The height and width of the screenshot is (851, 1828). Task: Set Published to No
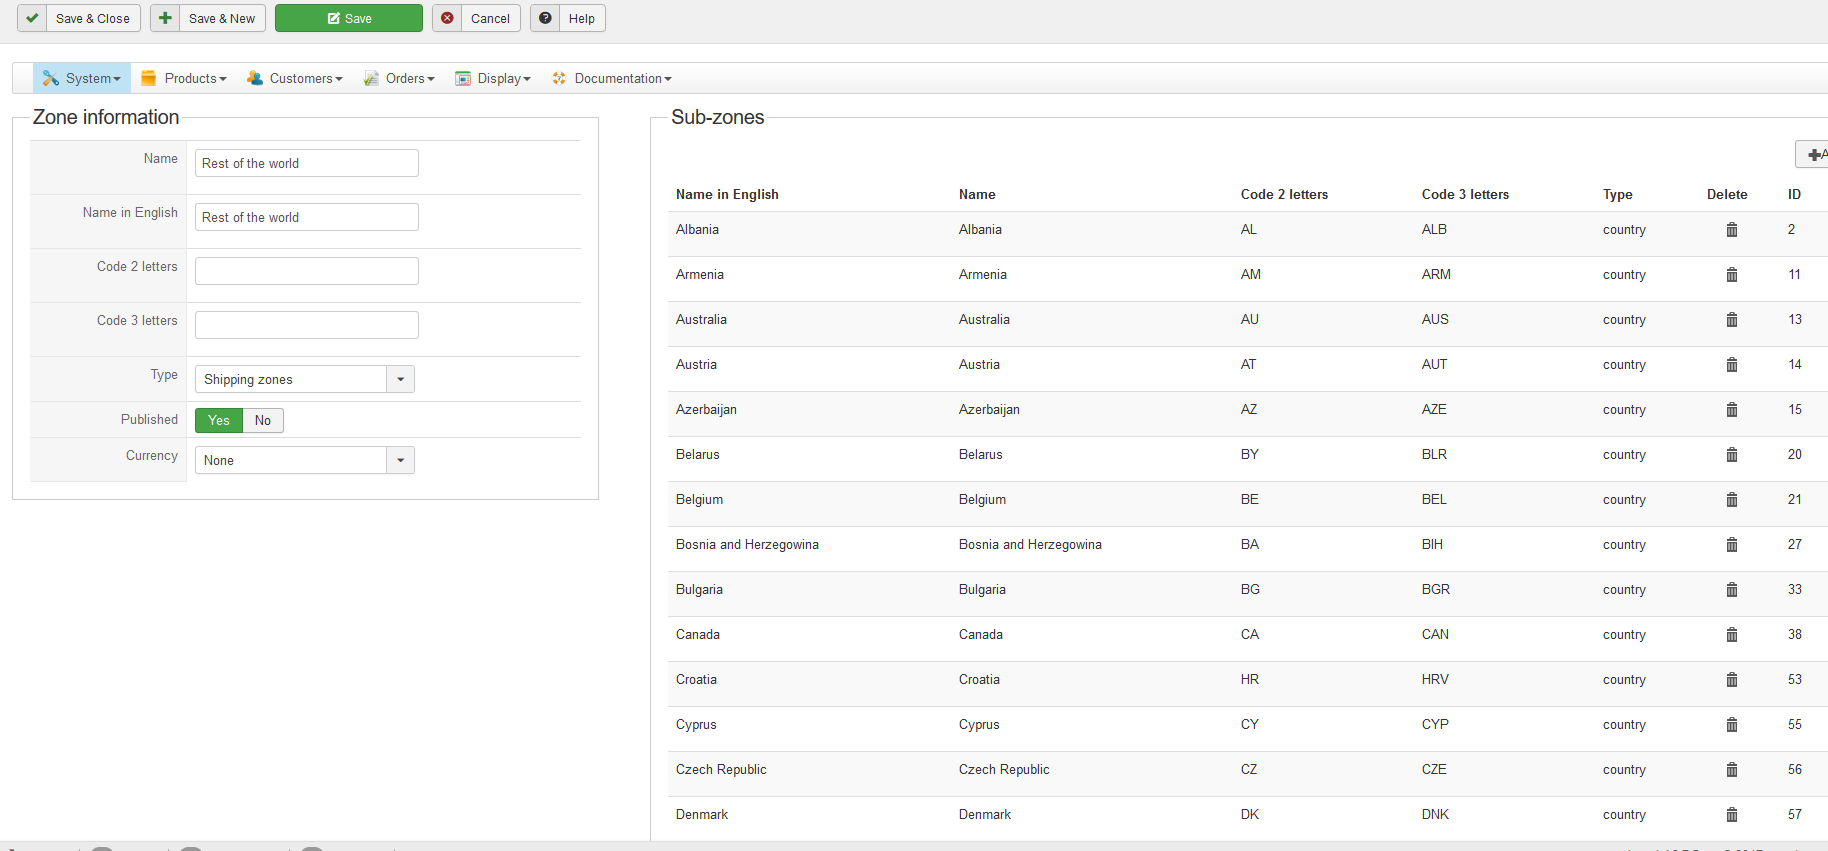[x=263, y=421]
